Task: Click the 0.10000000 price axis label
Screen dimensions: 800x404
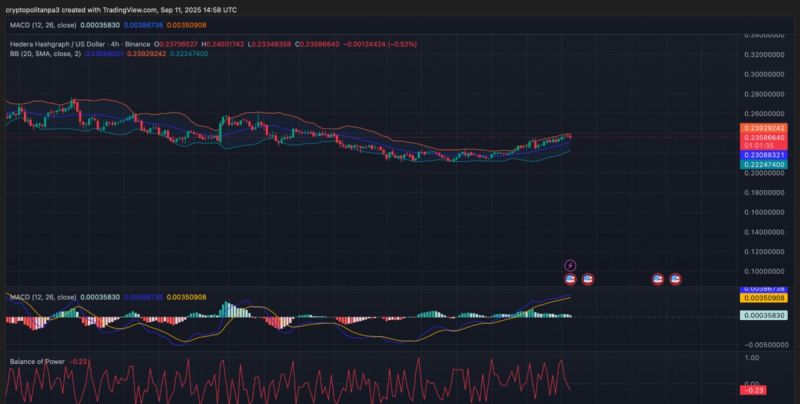Action: point(764,271)
